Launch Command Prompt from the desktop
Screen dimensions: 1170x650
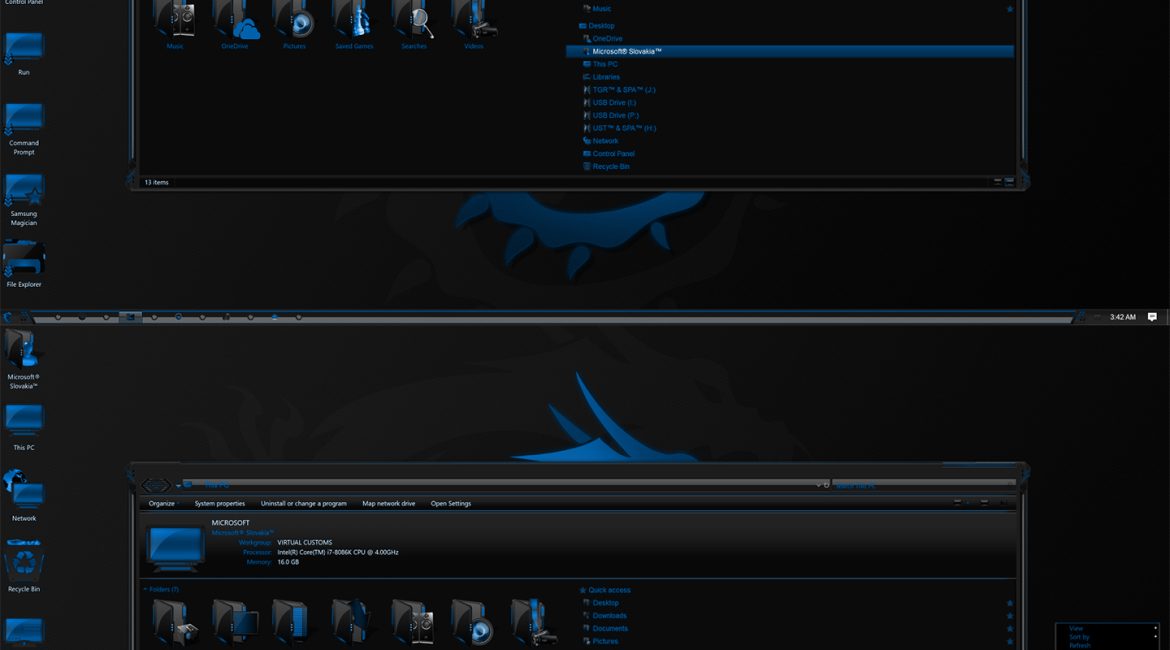(x=24, y=128)
